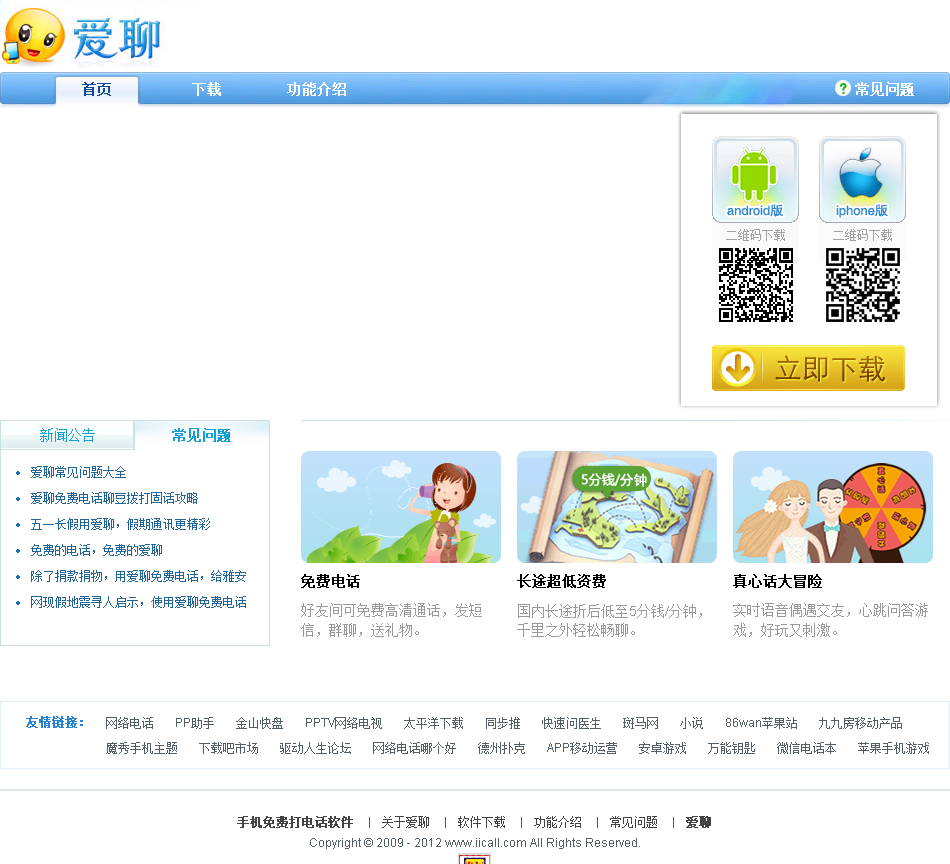Click the 长途超低资费 map illustration
The width and height of the screenshot is (950, 864).
pyautogui.click(x=617, y=507)
